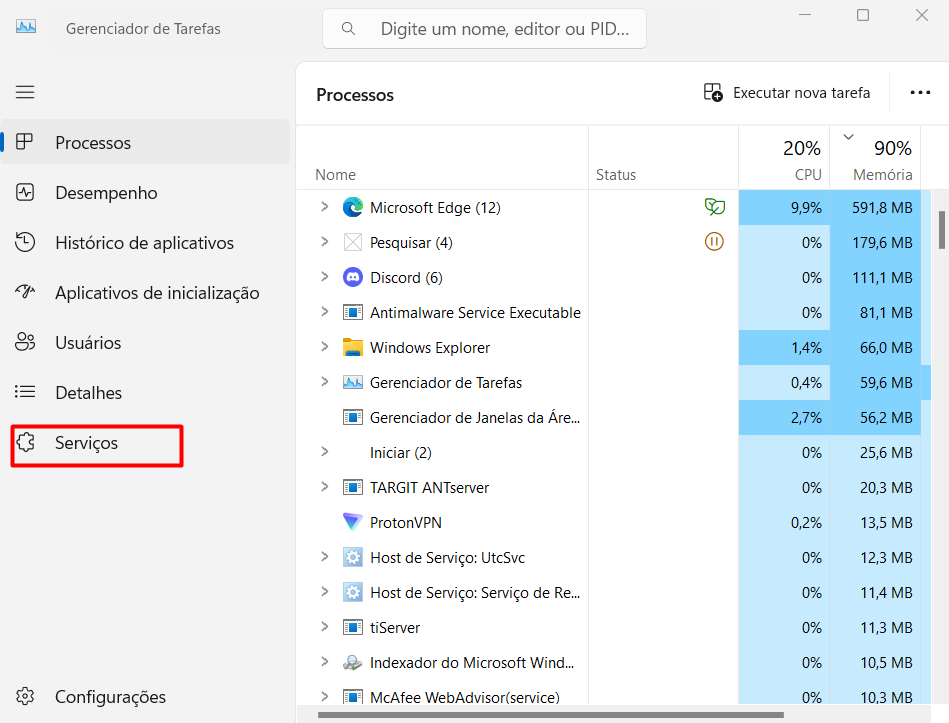Expand the Microsoft Edge (12) process group
The width and height of the screenshot is (949, 723).
coord(324,207)
